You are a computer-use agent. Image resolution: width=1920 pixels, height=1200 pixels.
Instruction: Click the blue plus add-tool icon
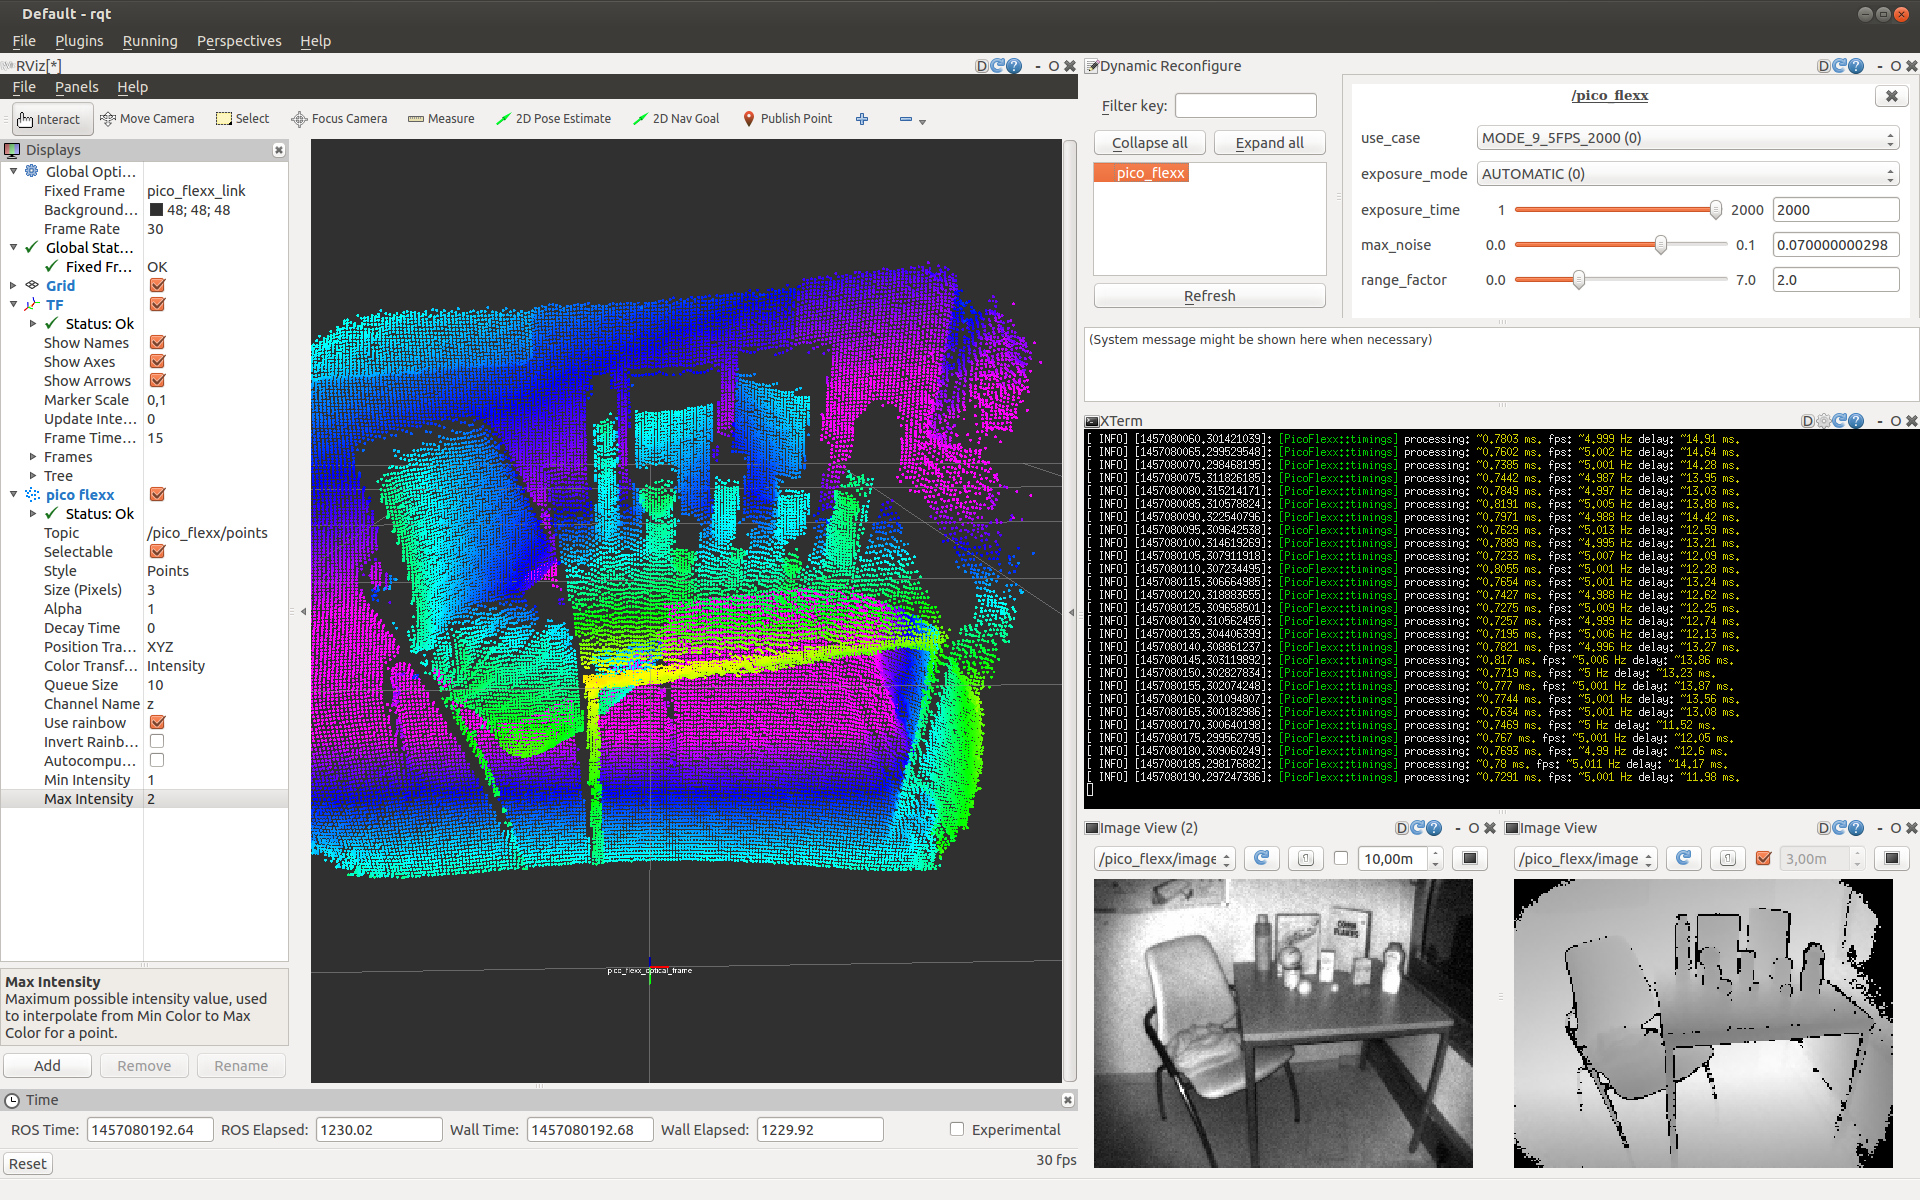coord(862,119)
